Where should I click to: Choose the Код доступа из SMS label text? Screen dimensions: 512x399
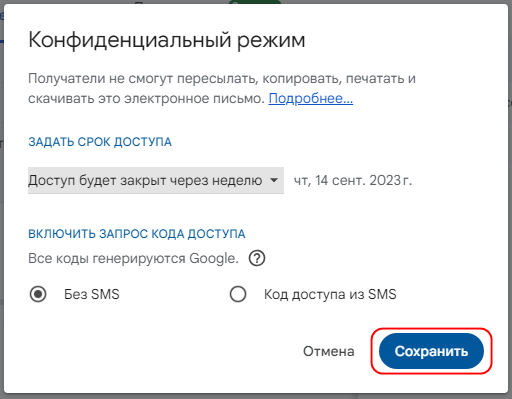pyautogui.click(x=330, y=294)
